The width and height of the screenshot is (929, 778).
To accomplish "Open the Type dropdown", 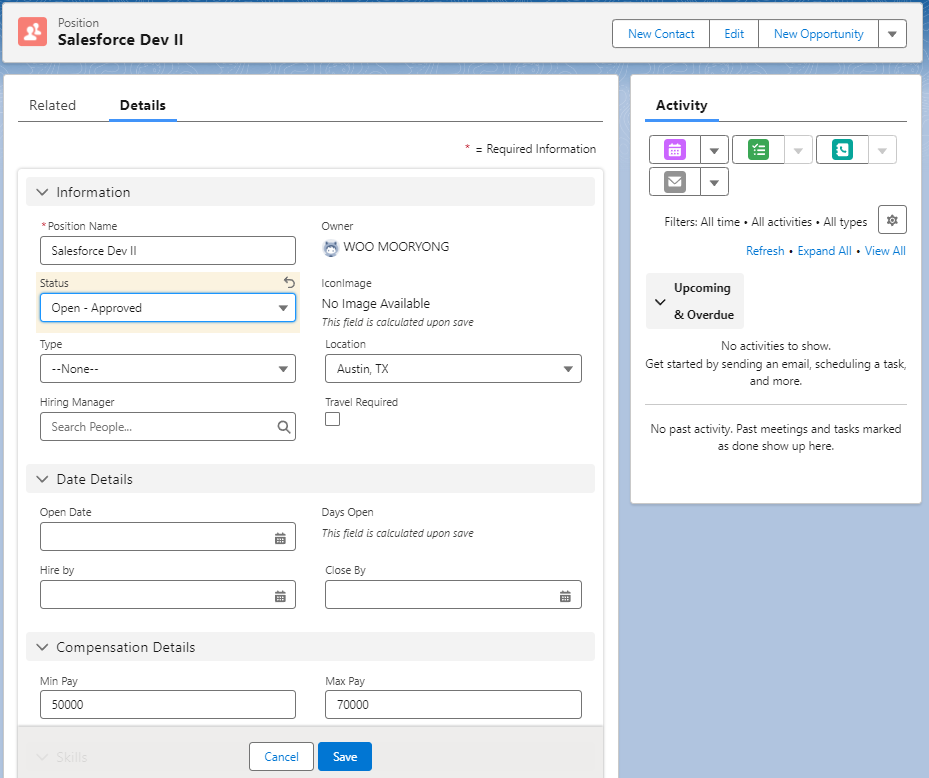I will click(x=168, y=369).
